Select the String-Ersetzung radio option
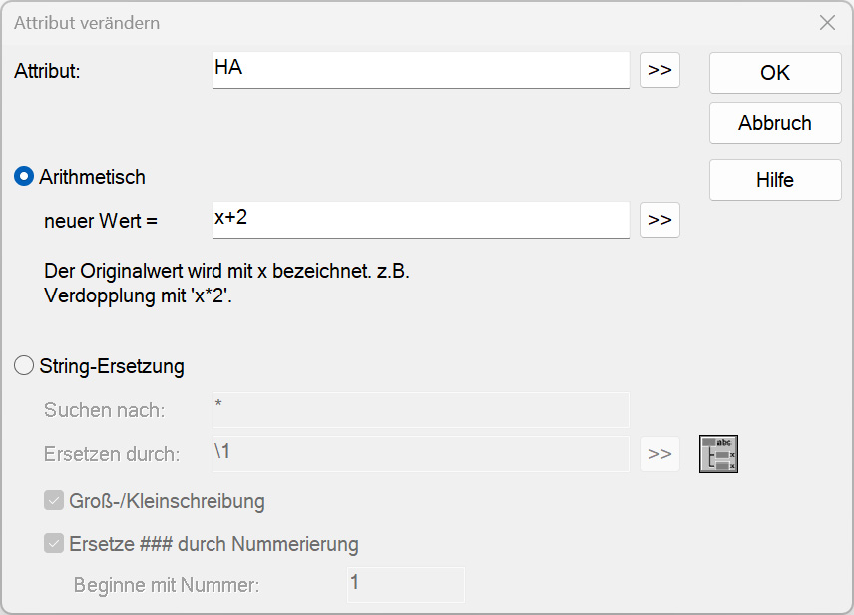854x615 pixels. (x=24, y=366)
